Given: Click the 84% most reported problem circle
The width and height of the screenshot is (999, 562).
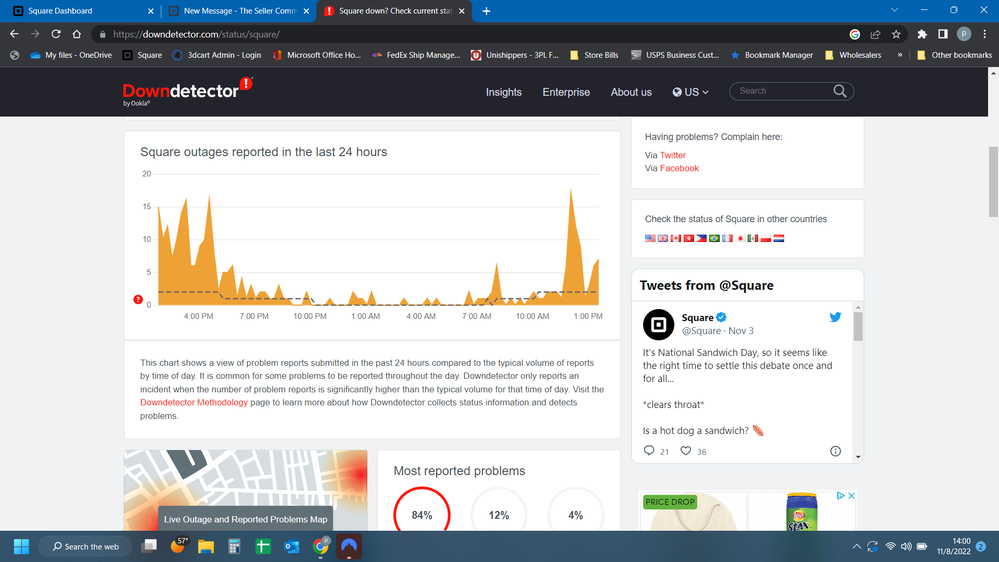Looking at the screenshot, I should click(422, 514).
